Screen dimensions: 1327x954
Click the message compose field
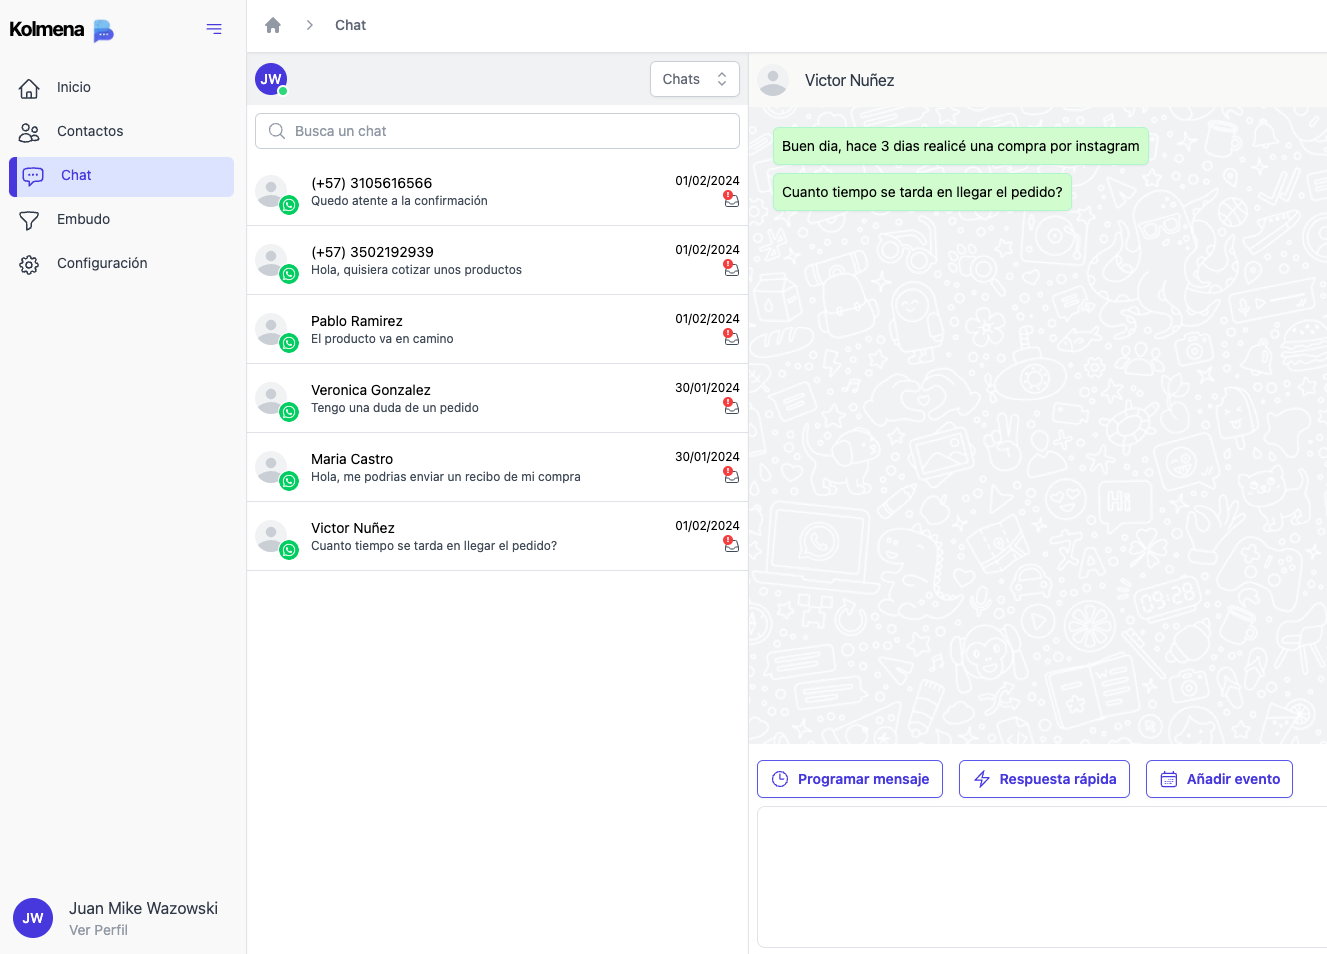[x=1040, y=877]
